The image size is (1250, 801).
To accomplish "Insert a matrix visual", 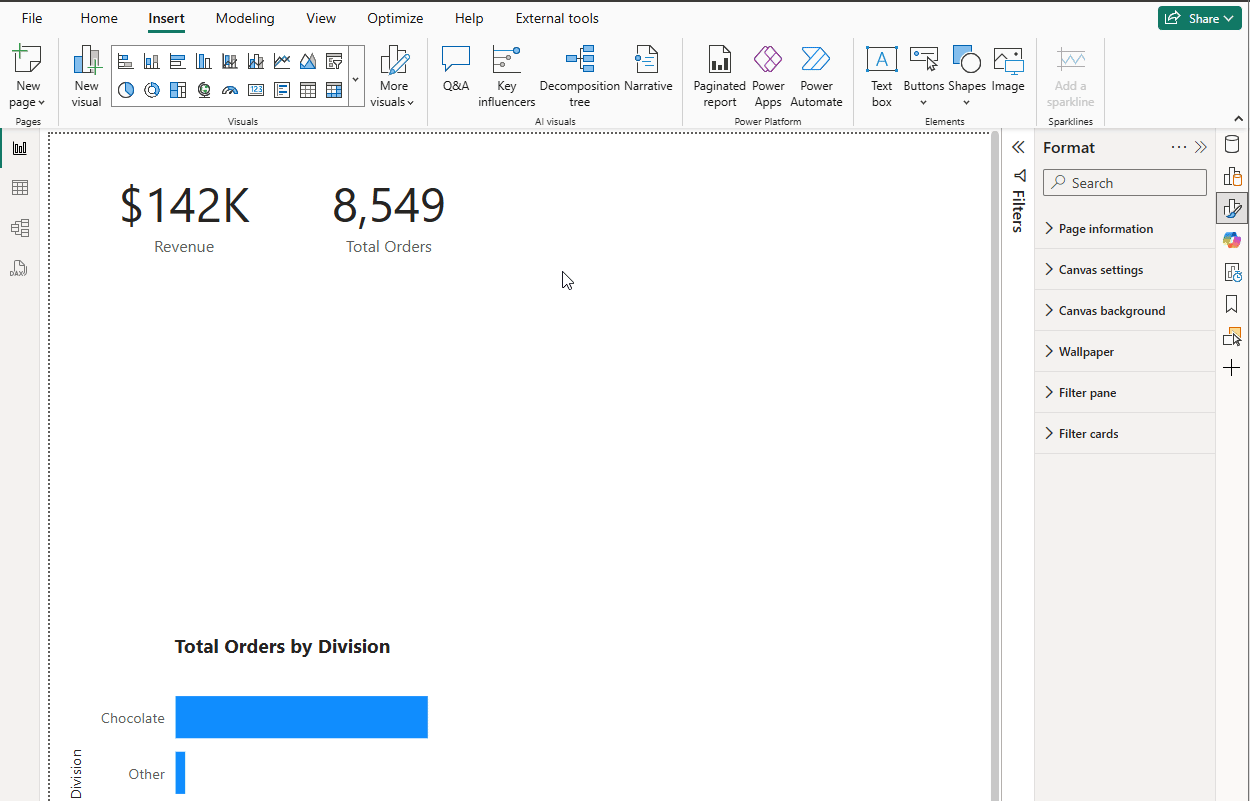I will pyautogui.click(x=334, y=90).
